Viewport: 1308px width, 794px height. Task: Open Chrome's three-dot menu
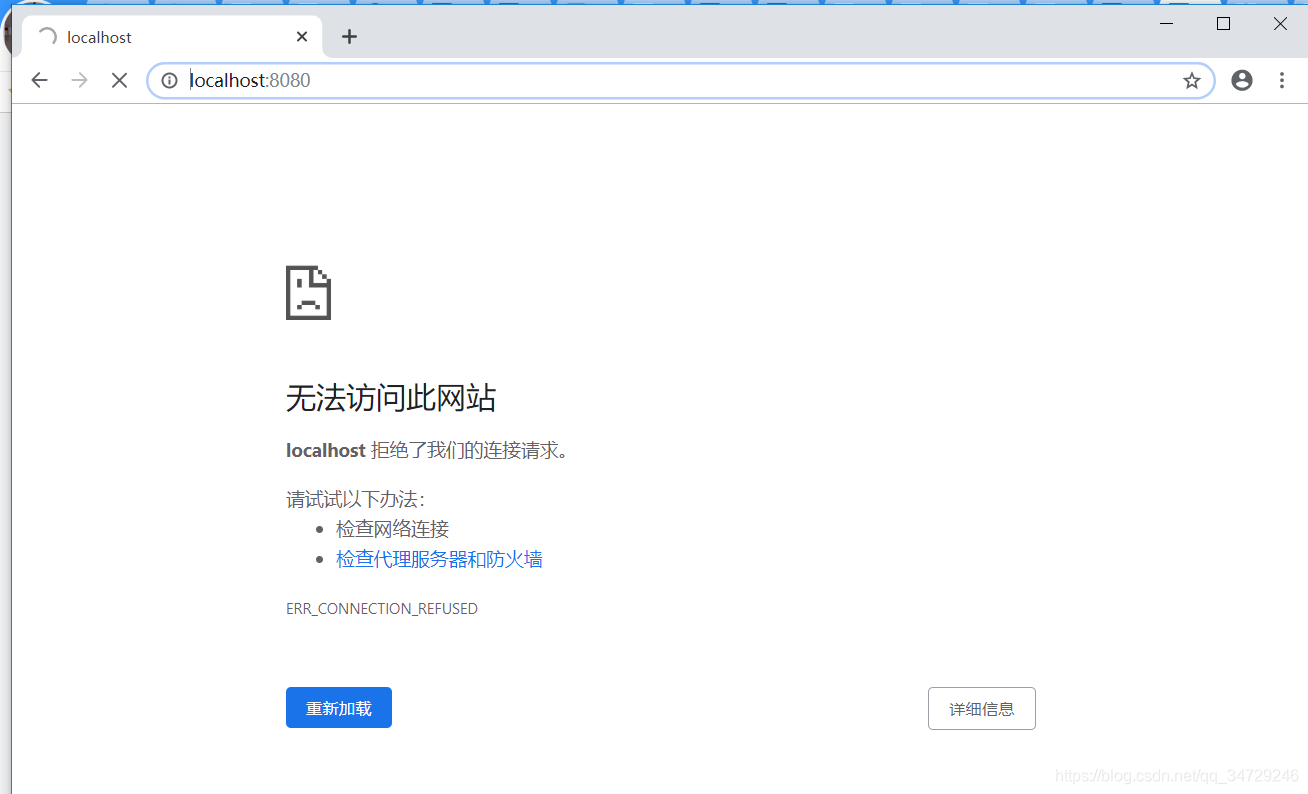pyautogui.click(x=1282, y=80)
